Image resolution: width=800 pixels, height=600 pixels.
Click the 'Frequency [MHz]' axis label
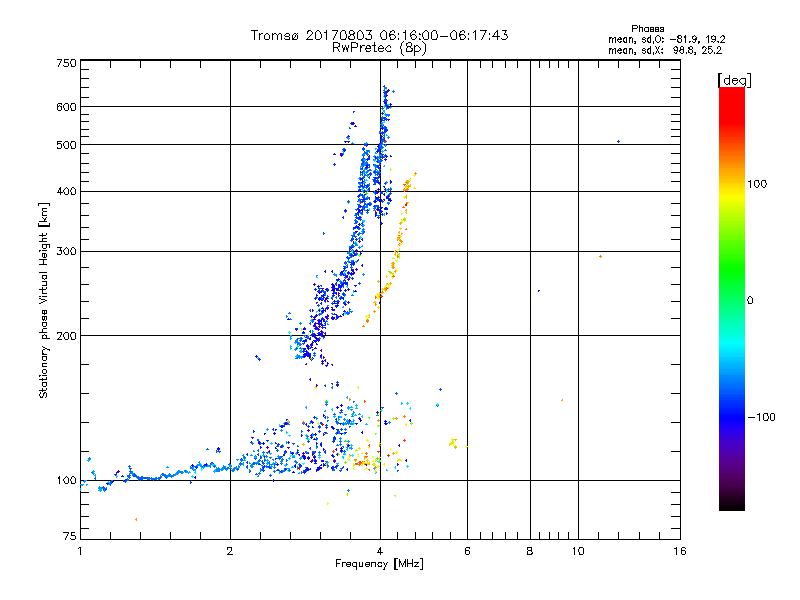pos(379,564)
